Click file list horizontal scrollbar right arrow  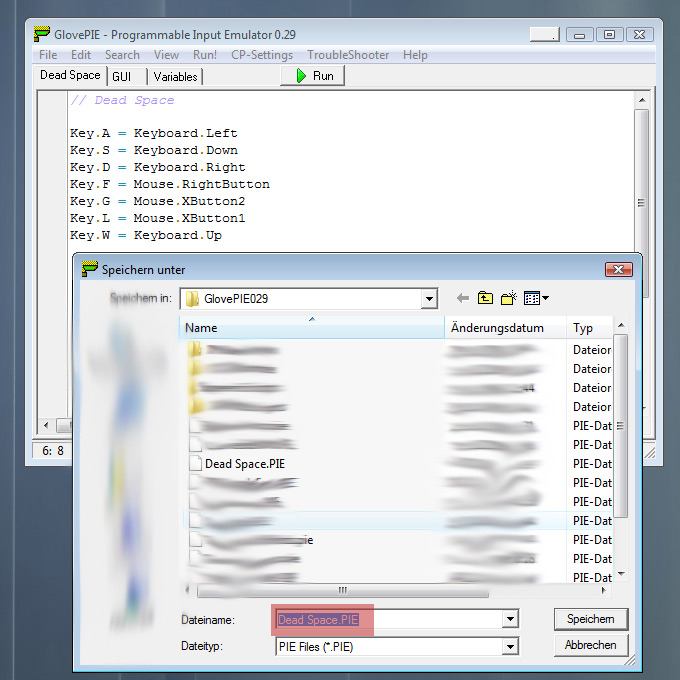[604, 591]
